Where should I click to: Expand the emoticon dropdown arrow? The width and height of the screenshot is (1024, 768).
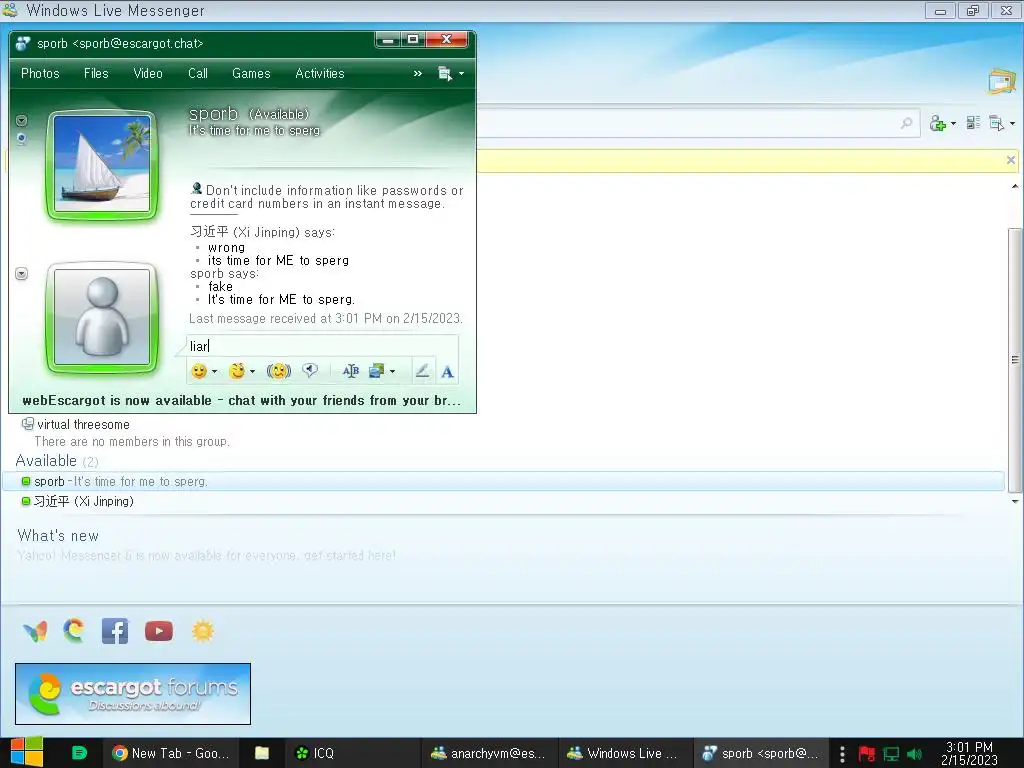(x=214, y=372)
